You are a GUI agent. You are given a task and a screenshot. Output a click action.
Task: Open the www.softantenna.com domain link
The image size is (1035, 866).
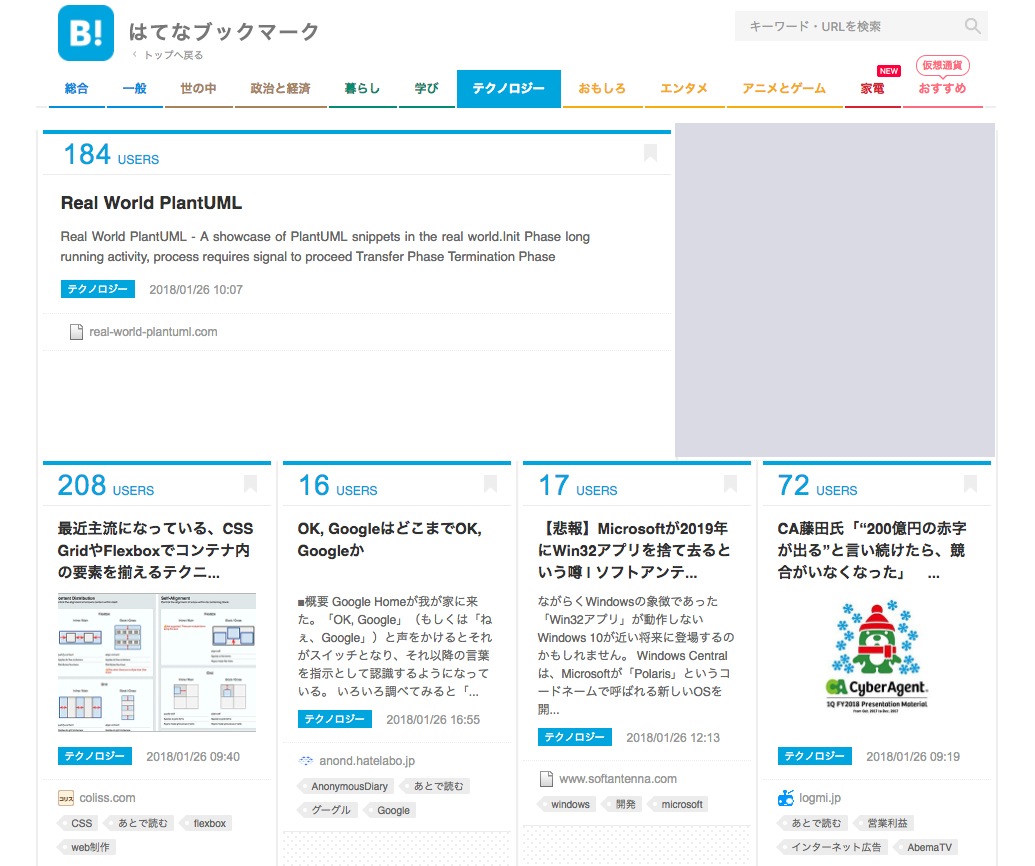coord(618,779)
